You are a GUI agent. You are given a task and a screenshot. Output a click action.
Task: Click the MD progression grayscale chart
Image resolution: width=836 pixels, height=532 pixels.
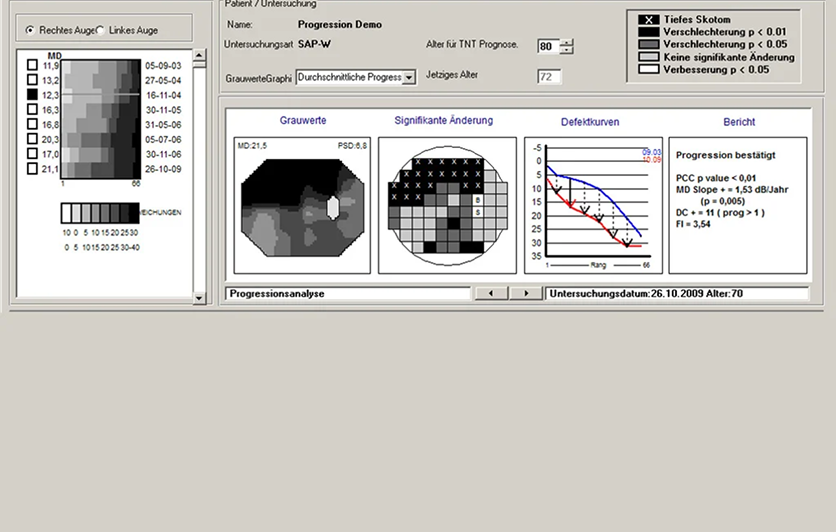pyautogui.click(x=101, y=119)
